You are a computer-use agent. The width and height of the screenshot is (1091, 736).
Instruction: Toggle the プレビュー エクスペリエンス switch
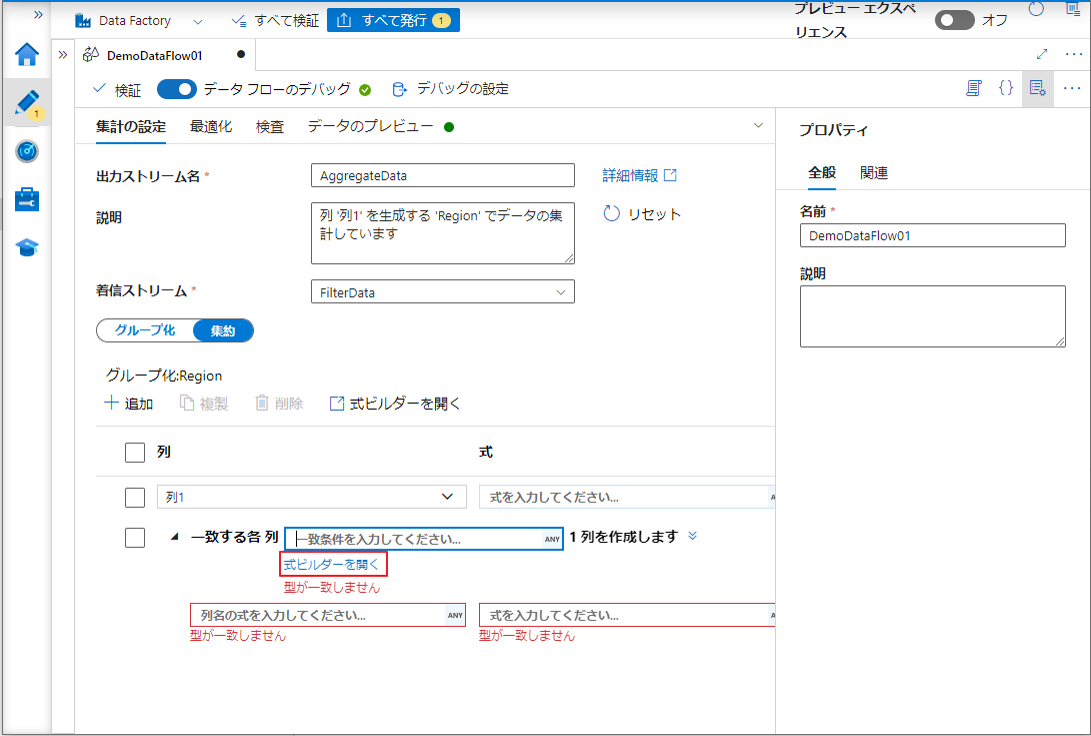tap(954, 20)
